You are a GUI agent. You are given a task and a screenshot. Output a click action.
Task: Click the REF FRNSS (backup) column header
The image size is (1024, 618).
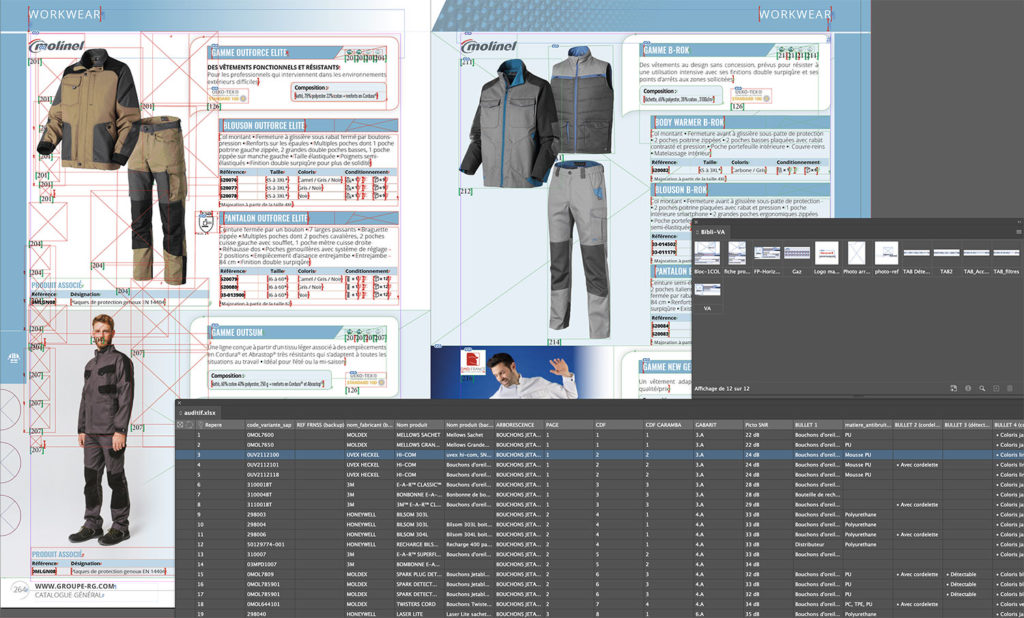(x=320, y=425)
